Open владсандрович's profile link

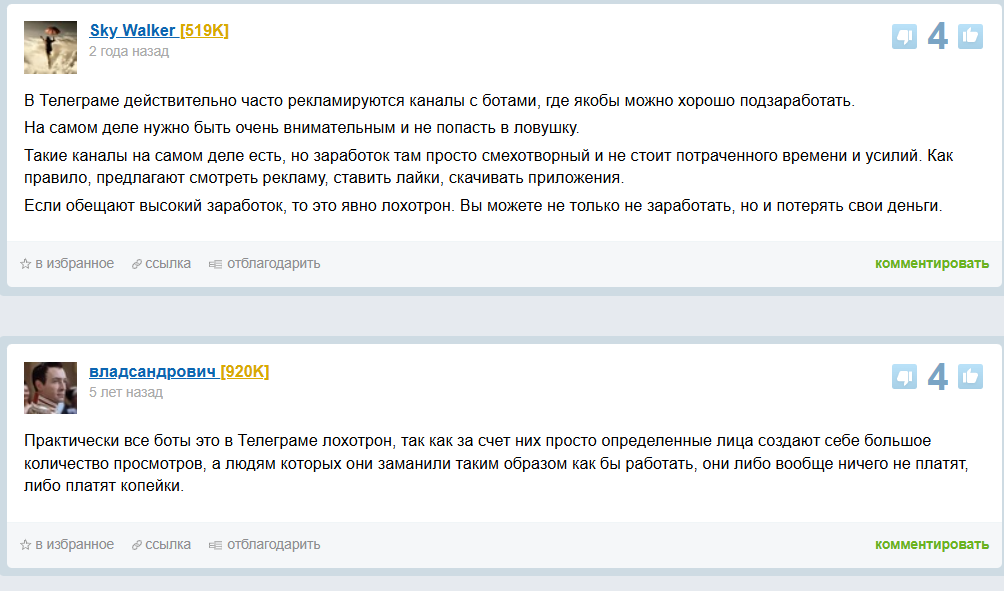(x=152, y=372)
